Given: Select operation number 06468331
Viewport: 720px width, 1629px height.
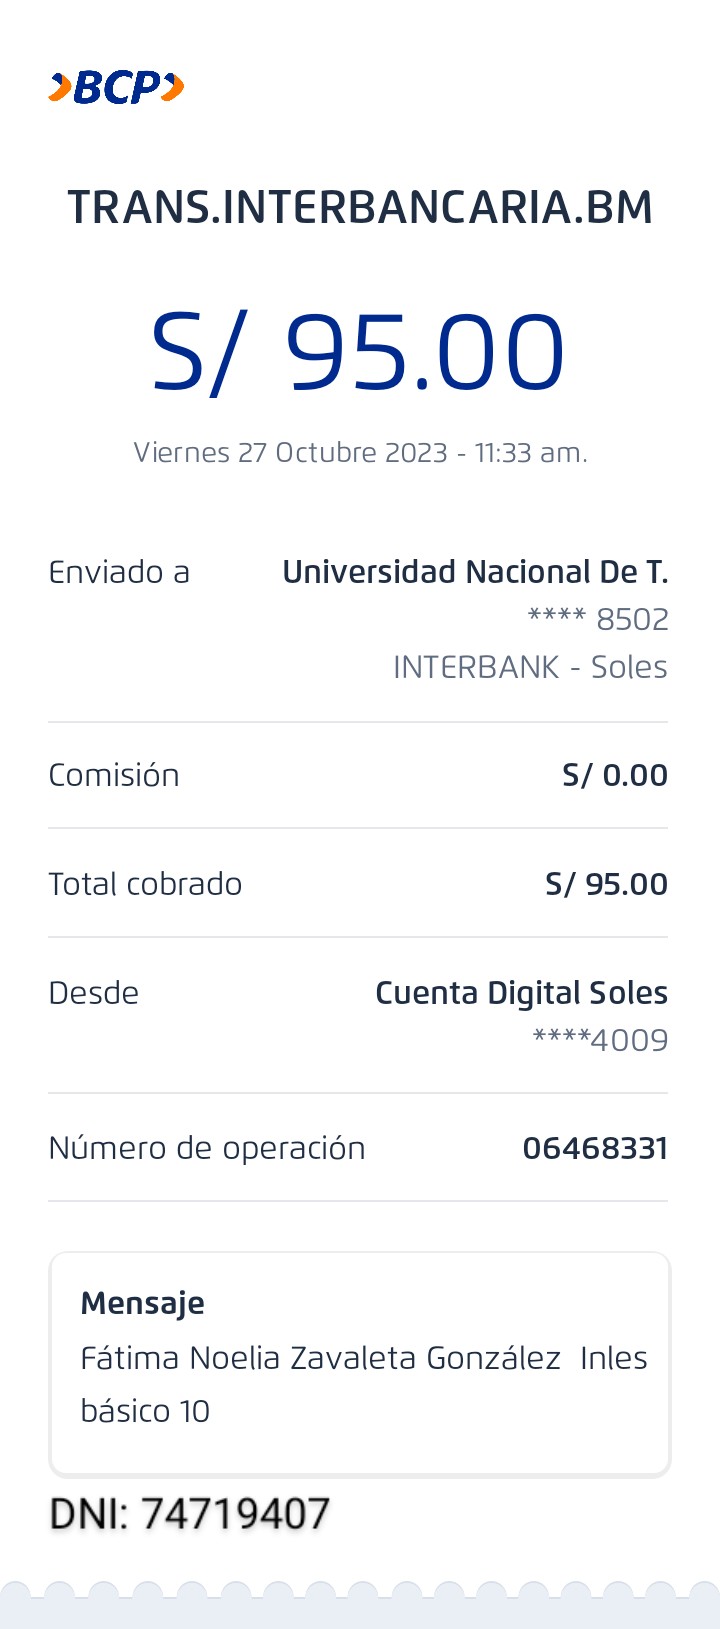Looking at the screenshot, I should [x=595, y=1148].
